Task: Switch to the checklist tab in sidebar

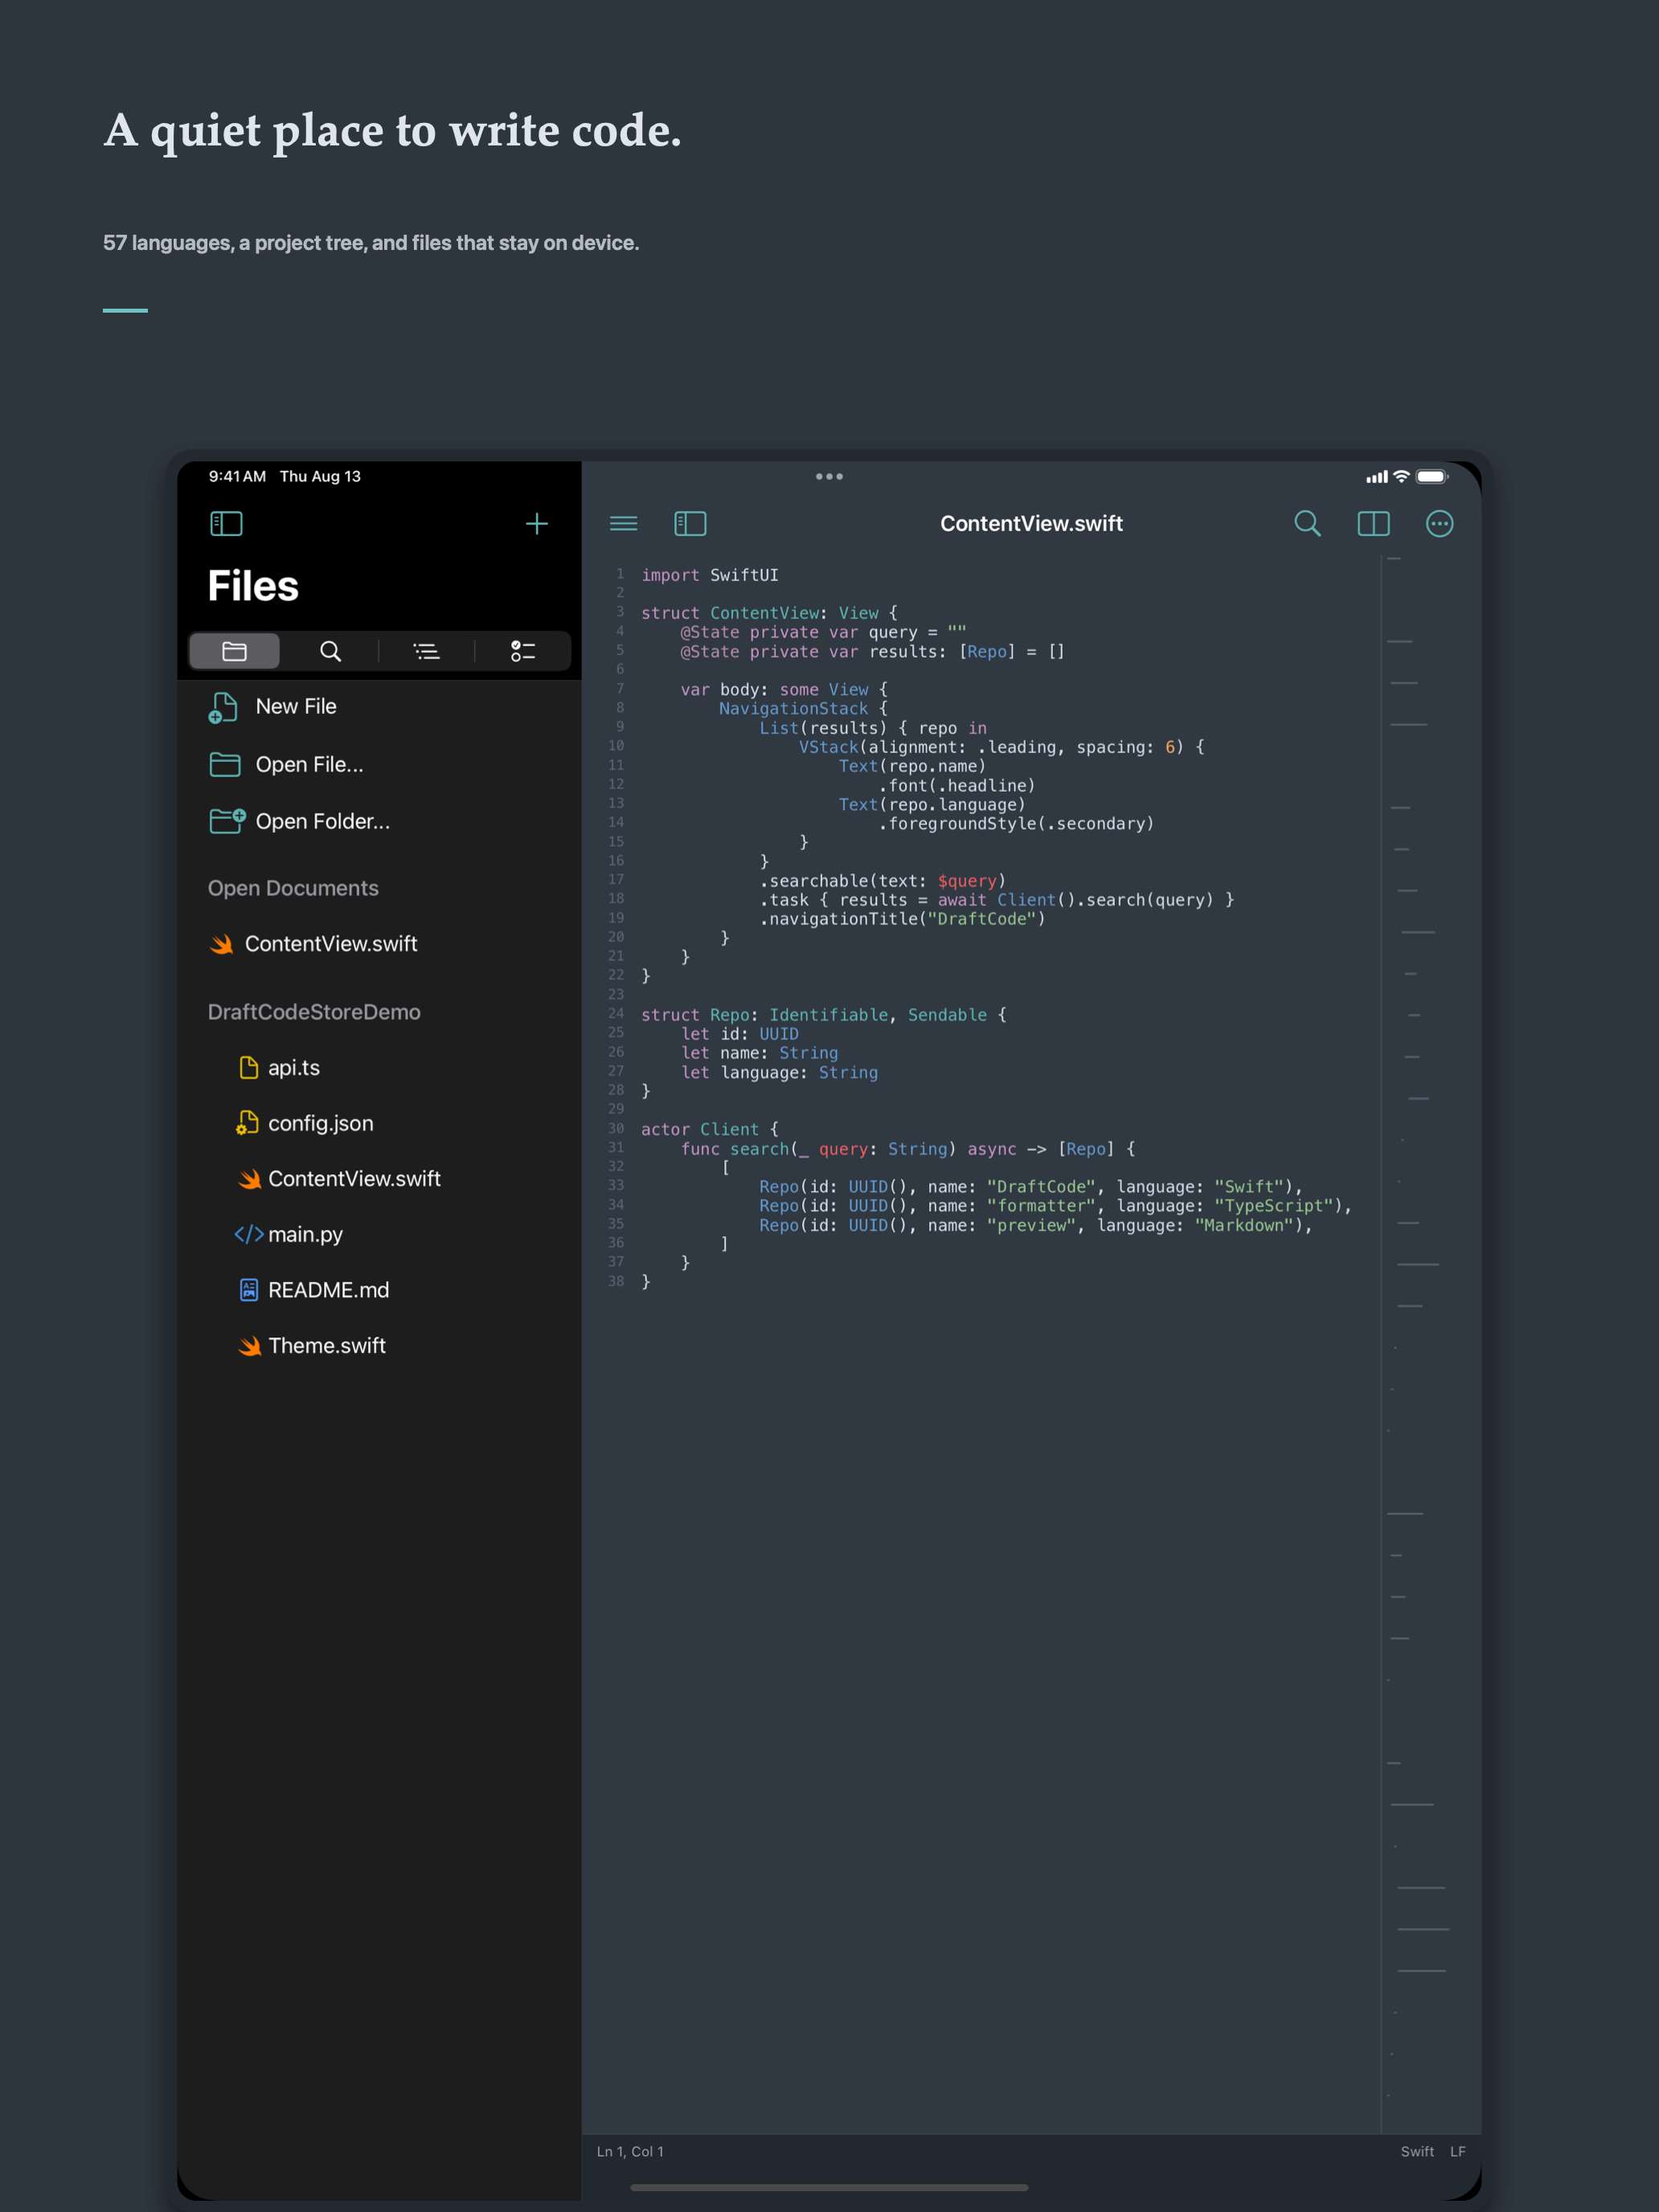Action: (x=523, y=651)
